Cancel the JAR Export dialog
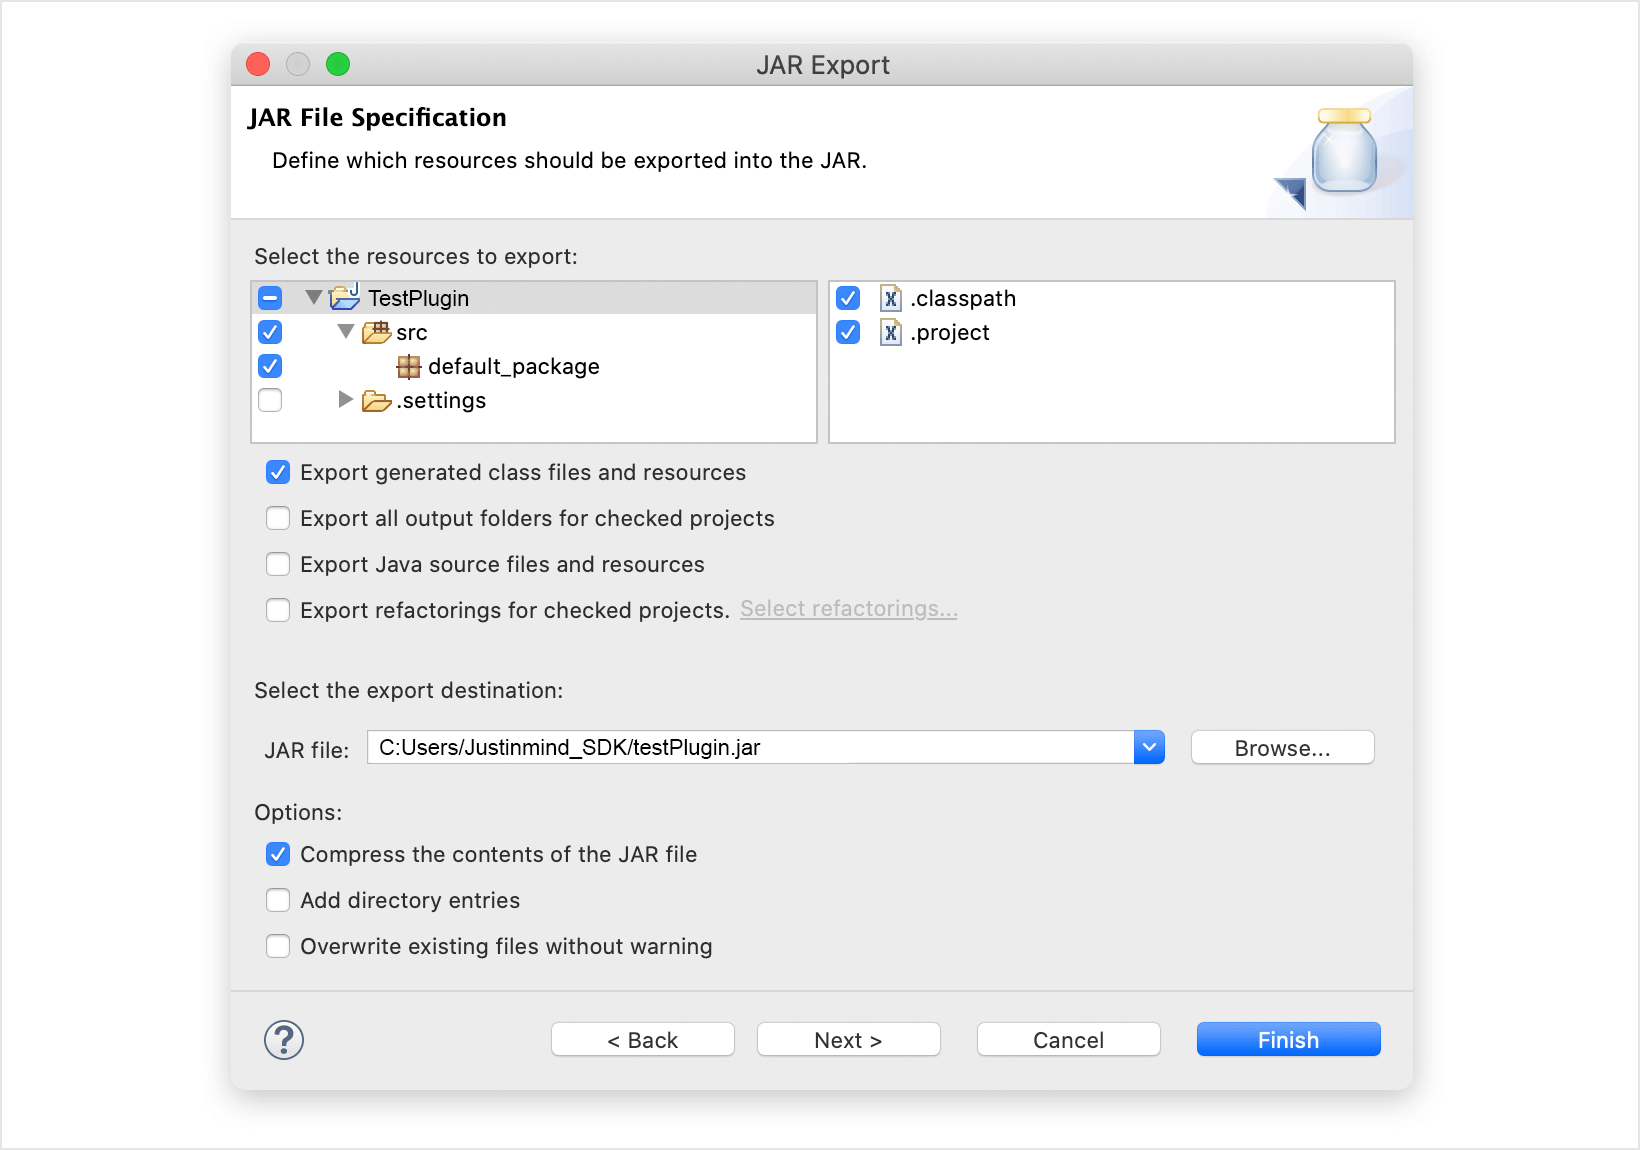This screenshot has height=1150, width=1640. [x=1068, y=1040]
